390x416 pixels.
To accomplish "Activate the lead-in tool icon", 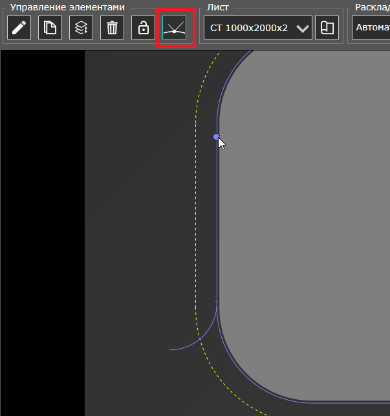I will pyautogui.click(x=174, y=27).
